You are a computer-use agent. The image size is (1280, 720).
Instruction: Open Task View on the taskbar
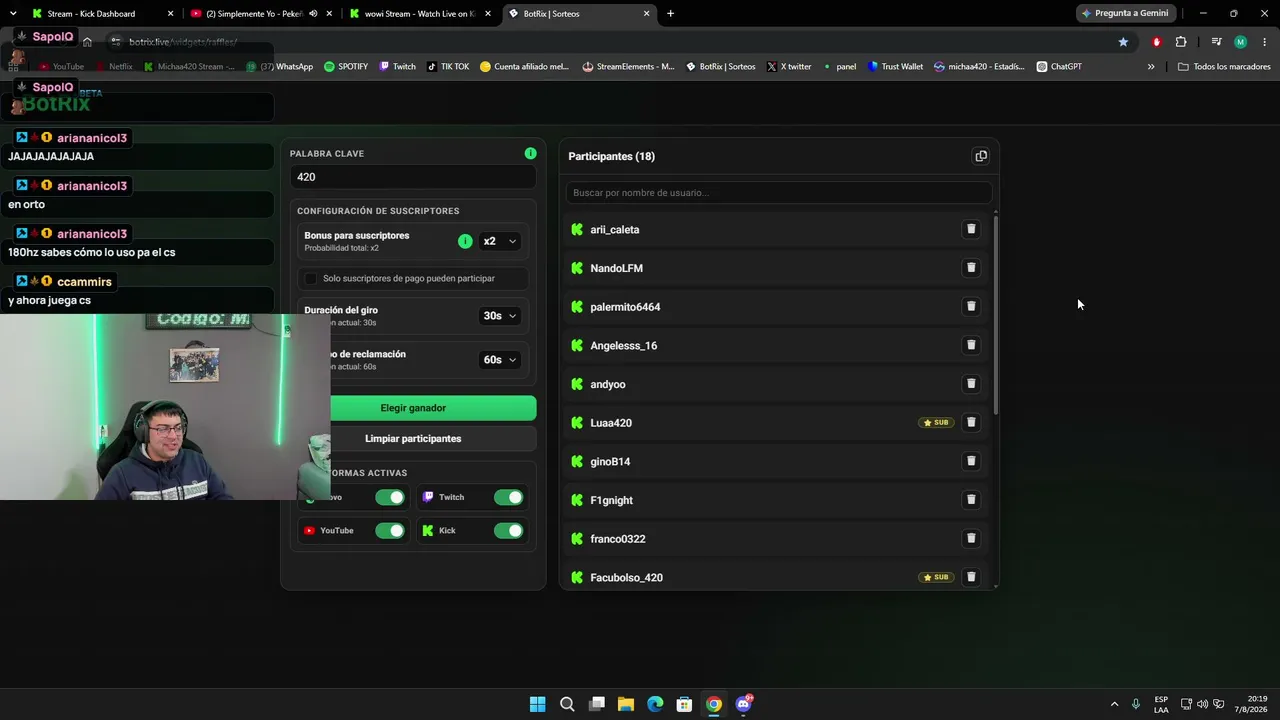coord(597,704)
